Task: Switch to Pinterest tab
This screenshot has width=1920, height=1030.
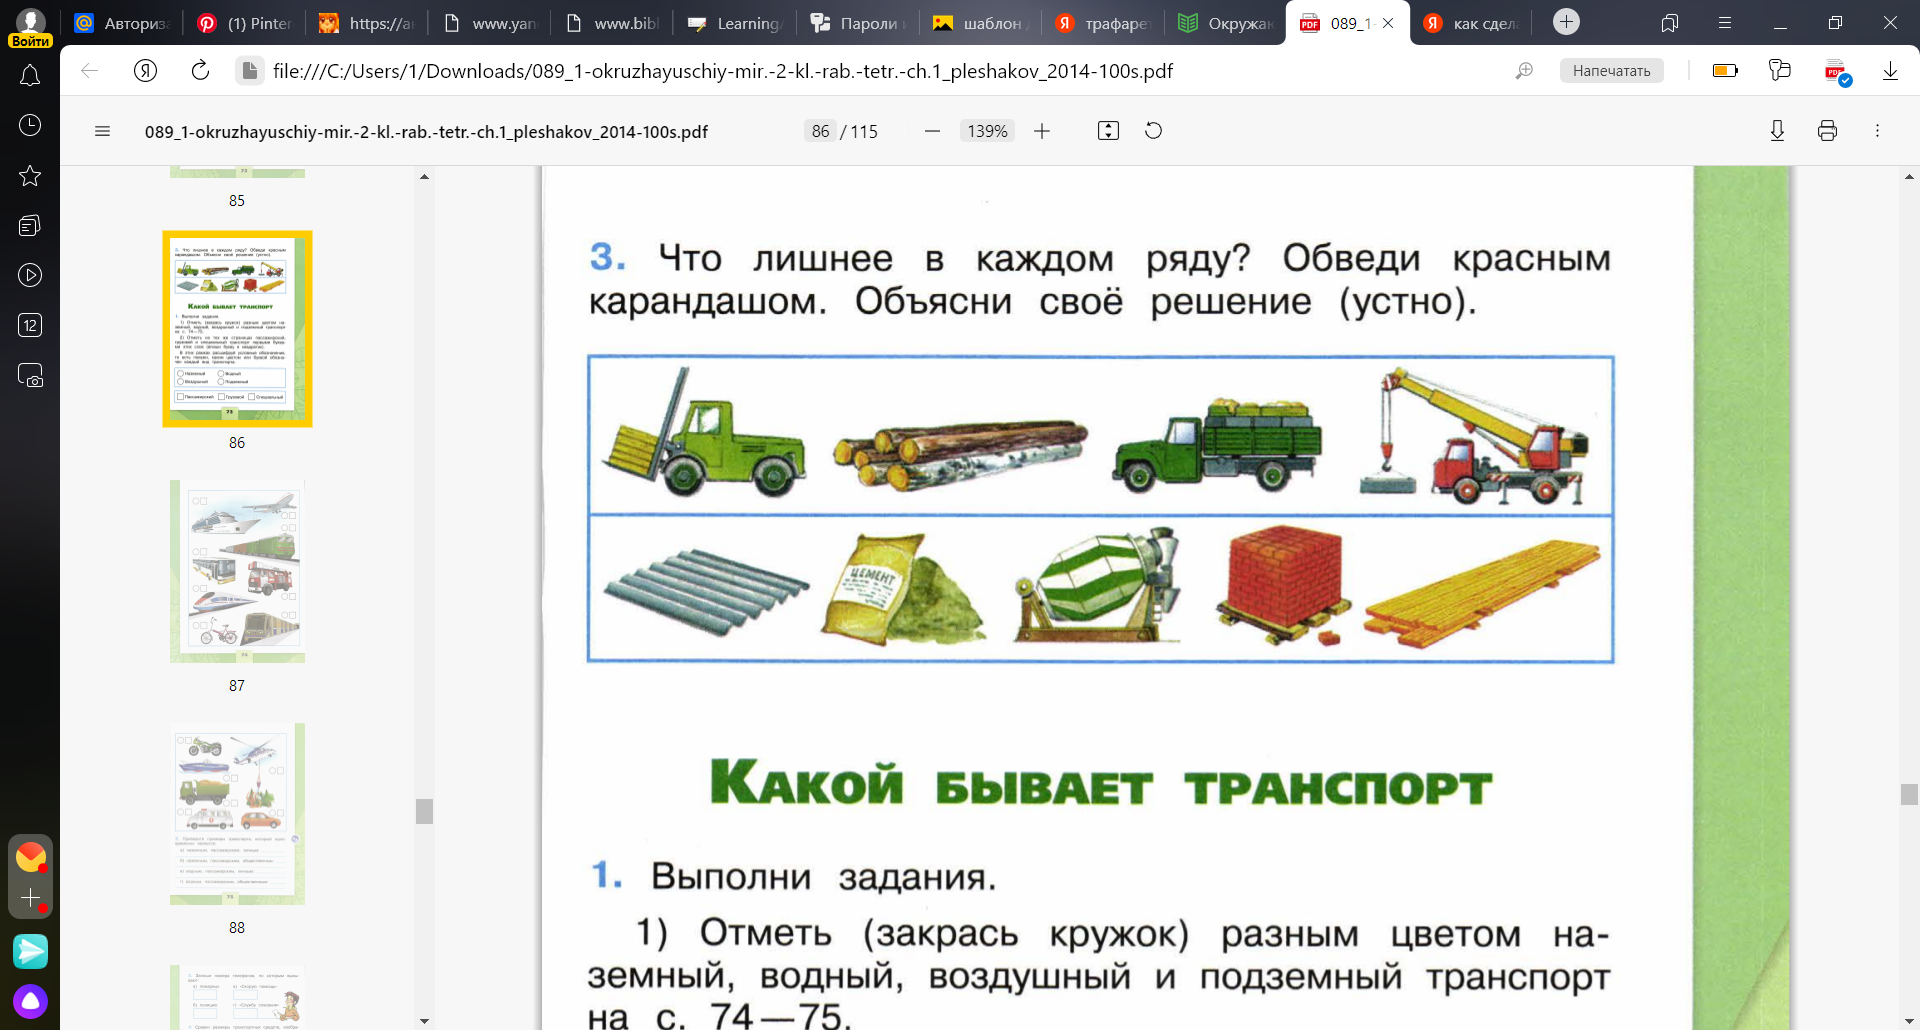Action: coord(246,23)
